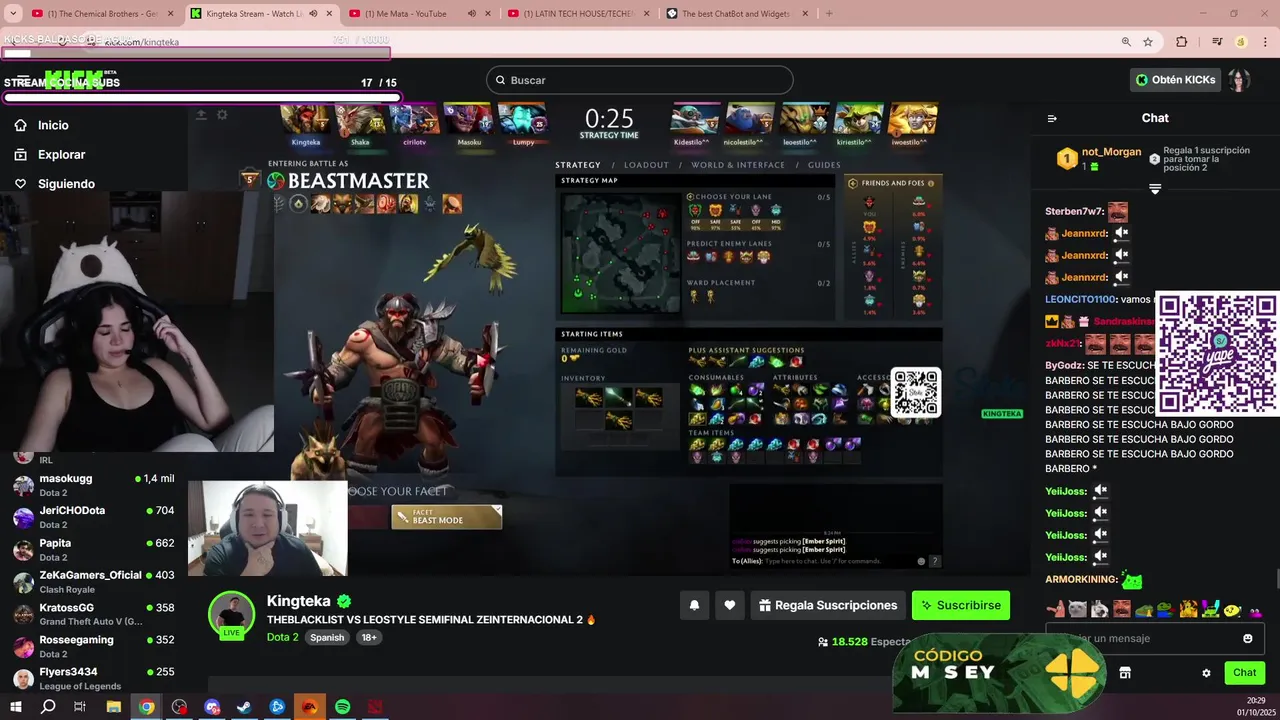Click the Spanish language tag
Image resolution: width=1280 pixels, height=720 pixels.
point(327,637)
